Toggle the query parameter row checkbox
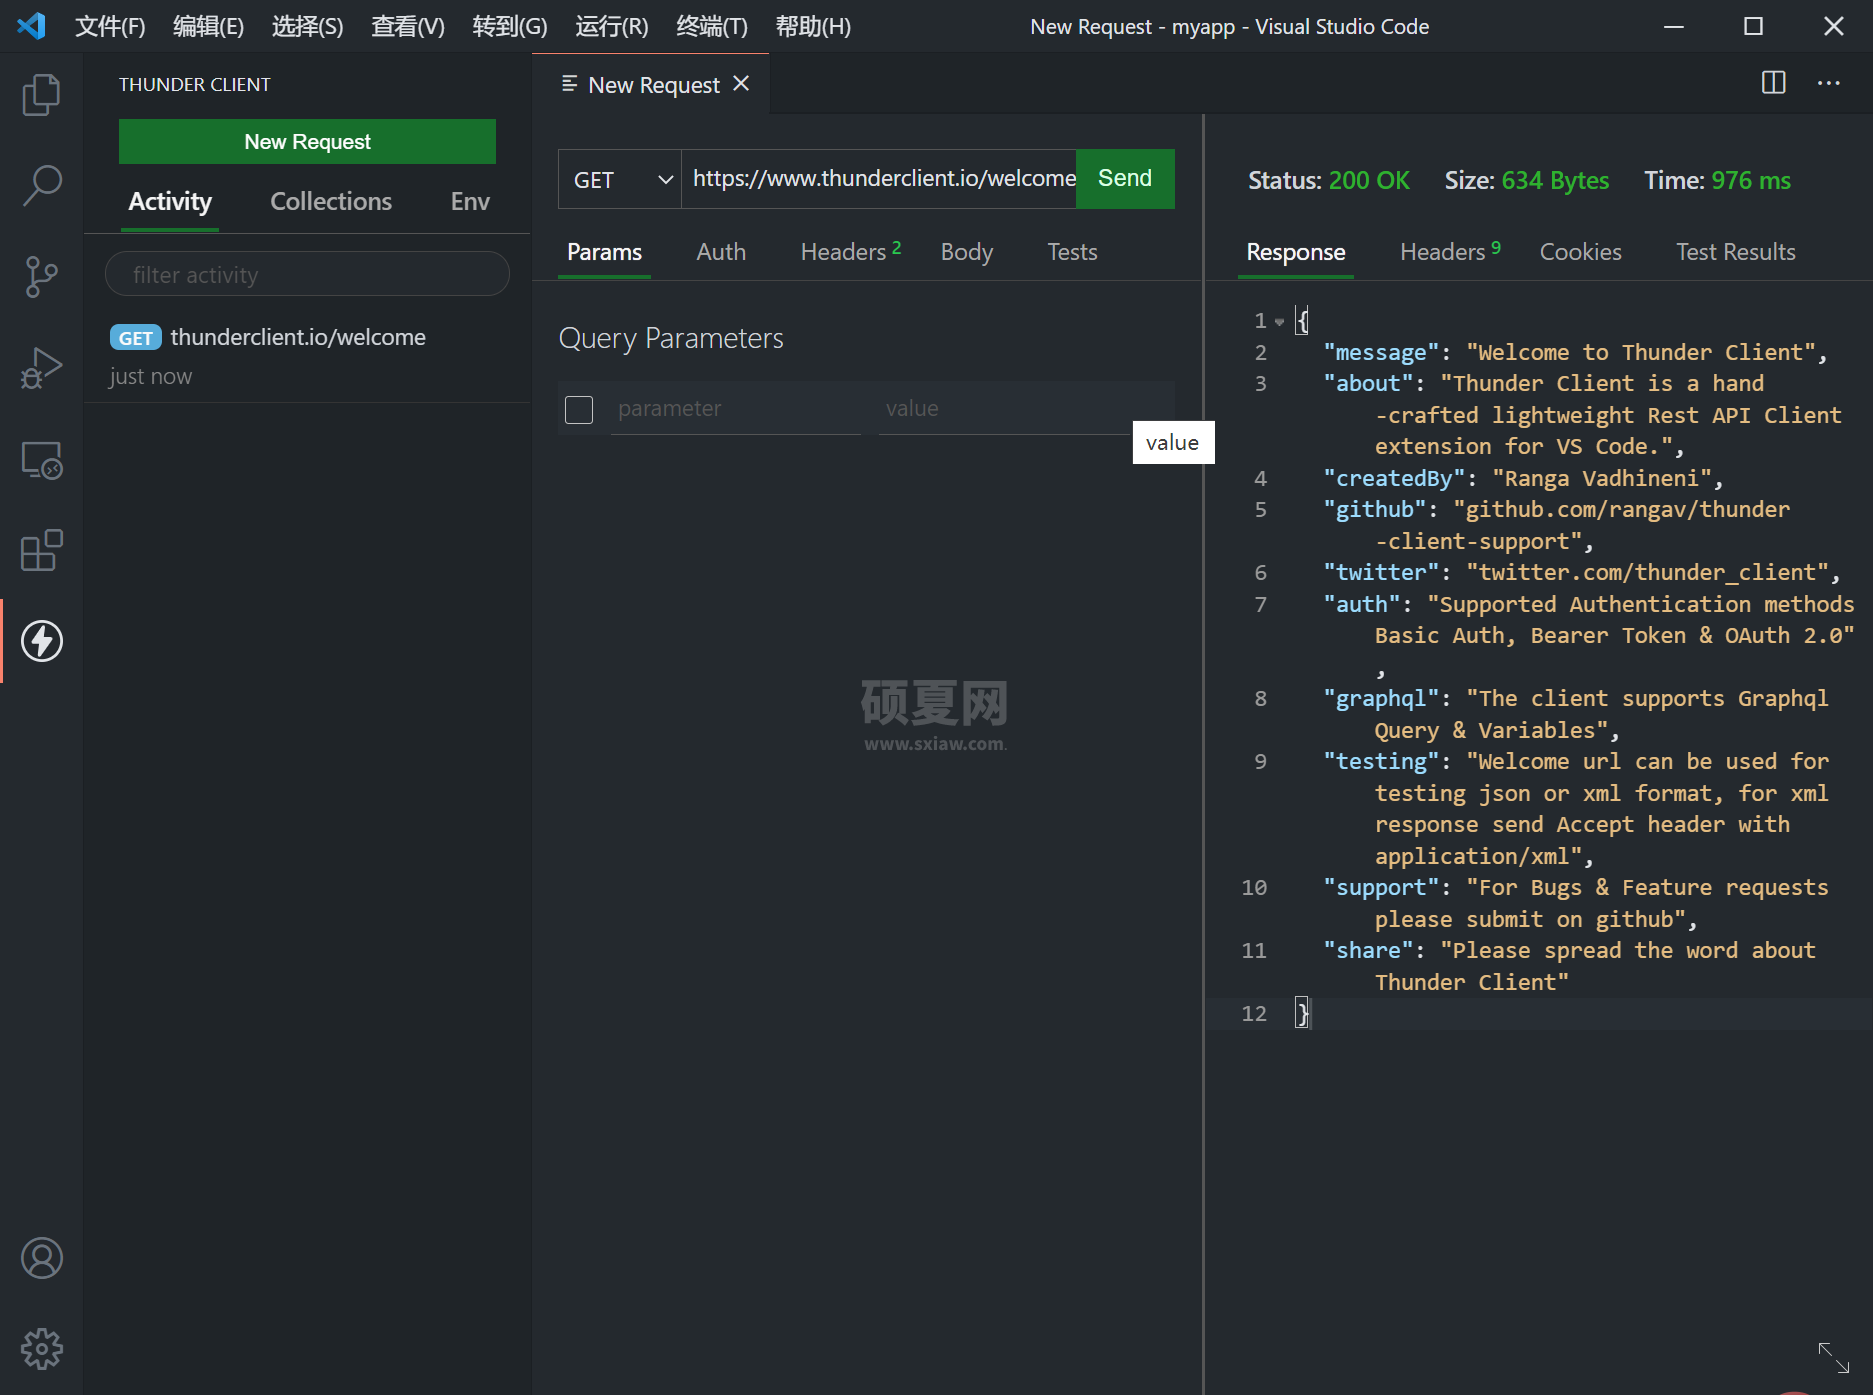Viewport: 1873px width, 1395px height. [579, 409]
